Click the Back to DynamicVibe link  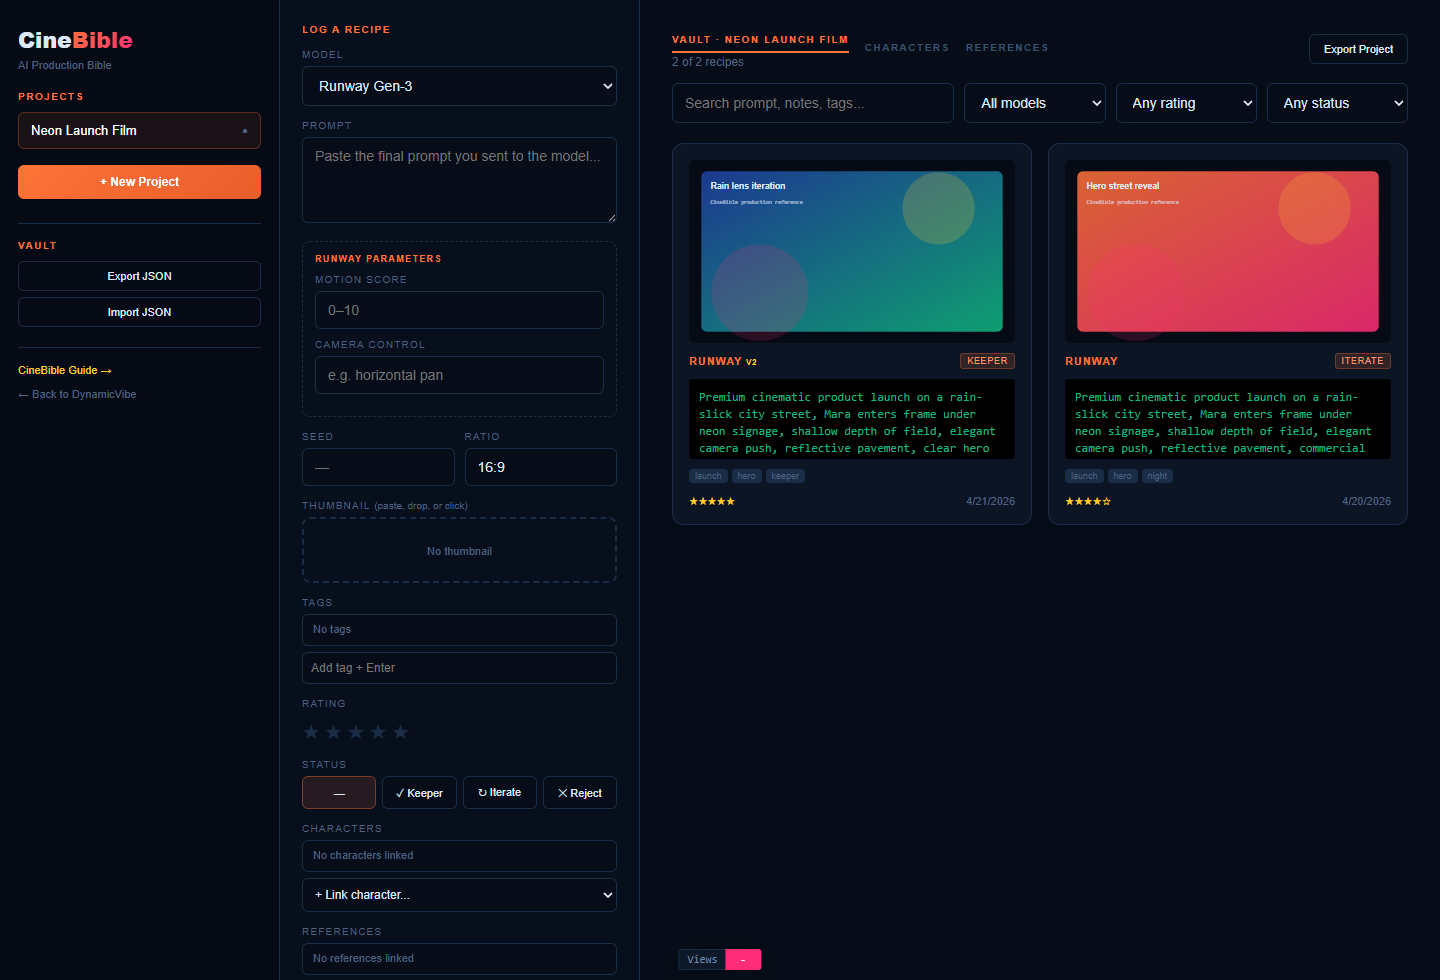77,394
